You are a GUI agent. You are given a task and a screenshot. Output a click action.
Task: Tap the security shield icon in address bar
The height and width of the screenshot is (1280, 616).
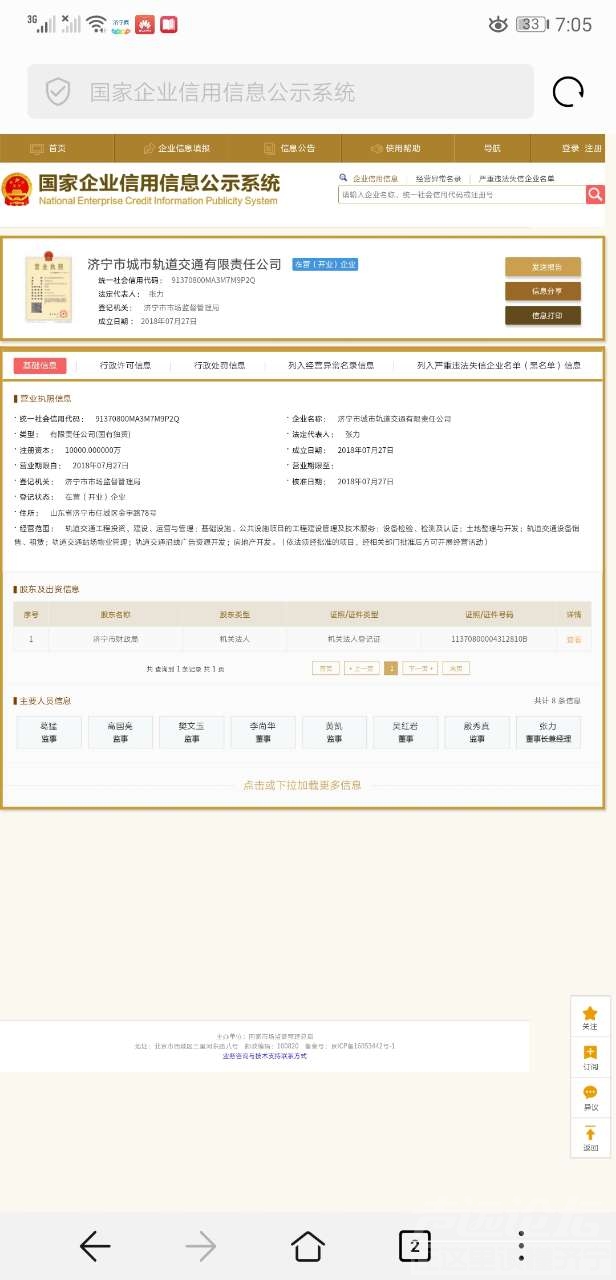click(57, 92)
